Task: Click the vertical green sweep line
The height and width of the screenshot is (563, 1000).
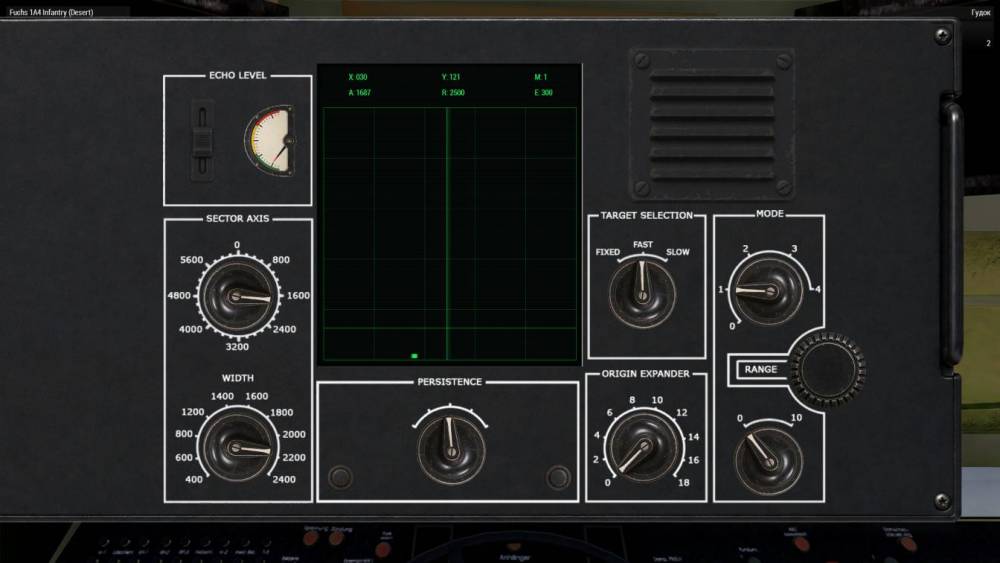Action: (447, 234)
